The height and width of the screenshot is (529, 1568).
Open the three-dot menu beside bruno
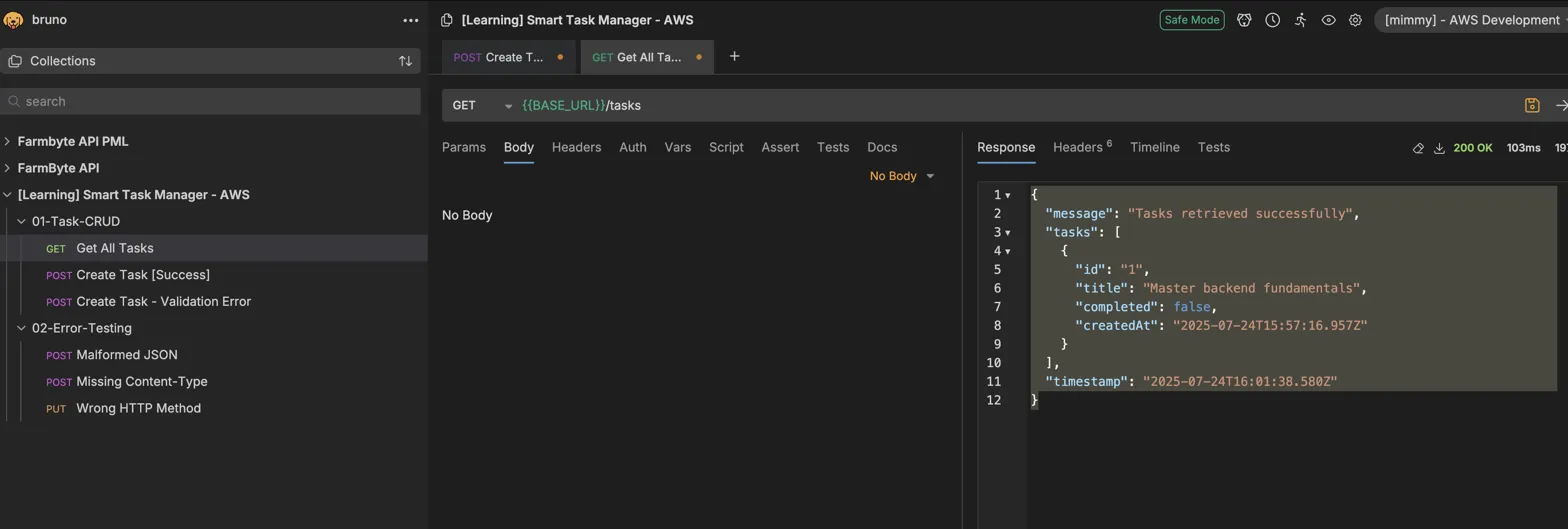(411, 20)
